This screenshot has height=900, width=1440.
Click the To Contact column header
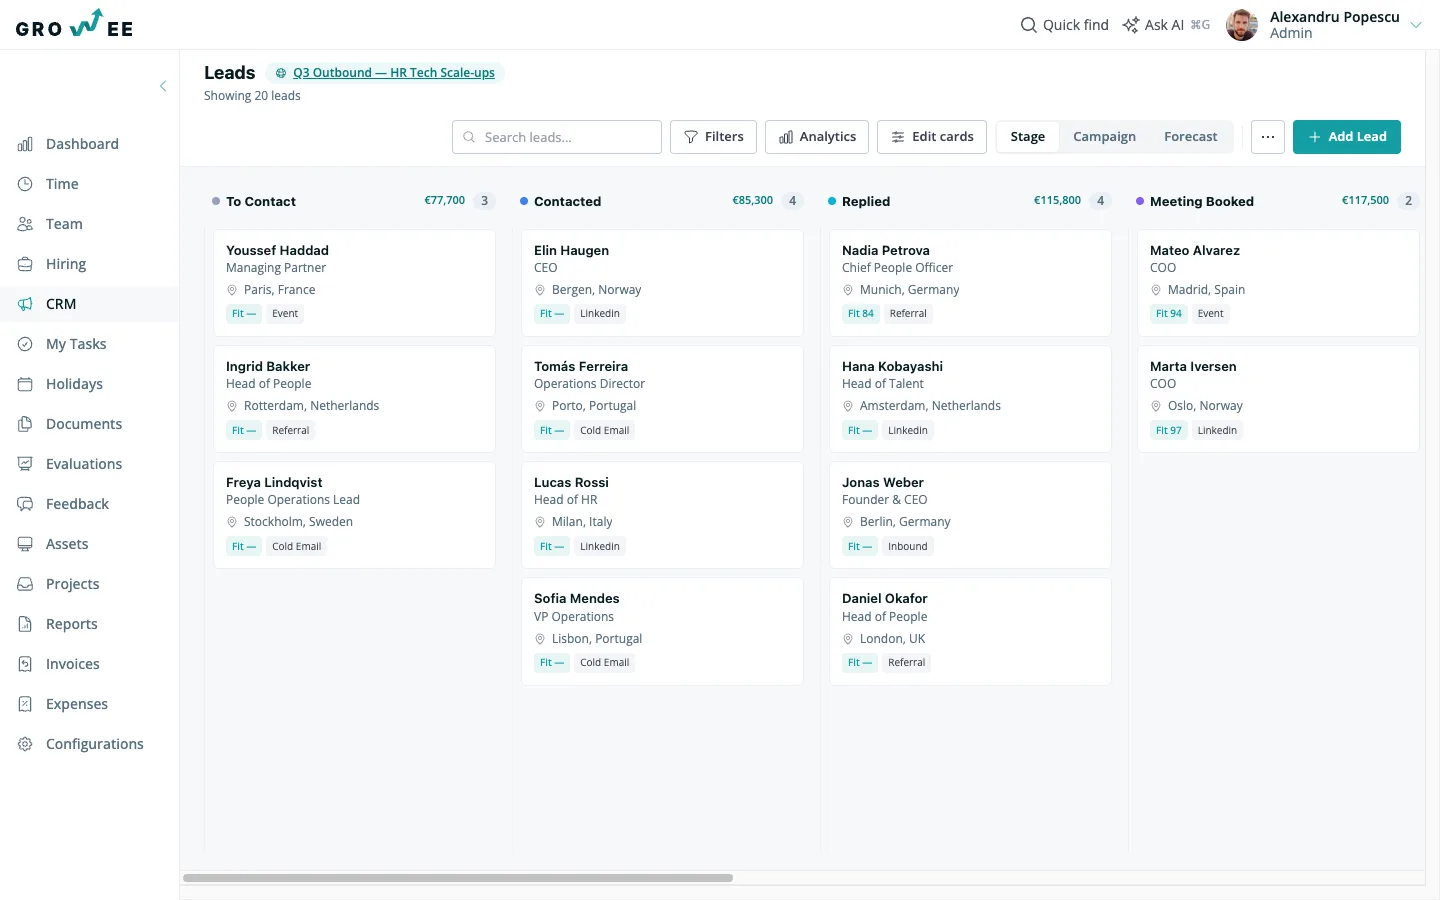pyautogui.click(x=261, y=201)
